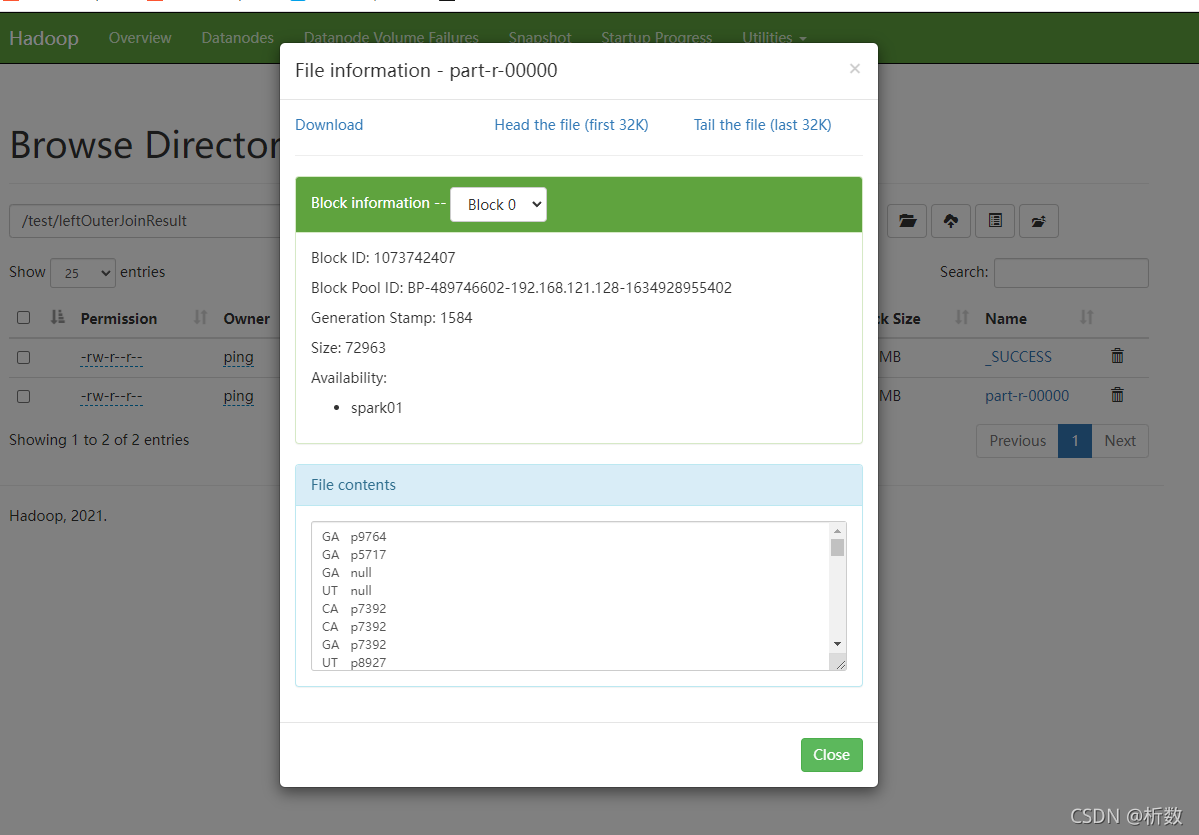This screenshot has width=1199, height=835.
Task: Click the ping owner in part-r-00000 row
Action: (238, 395)
